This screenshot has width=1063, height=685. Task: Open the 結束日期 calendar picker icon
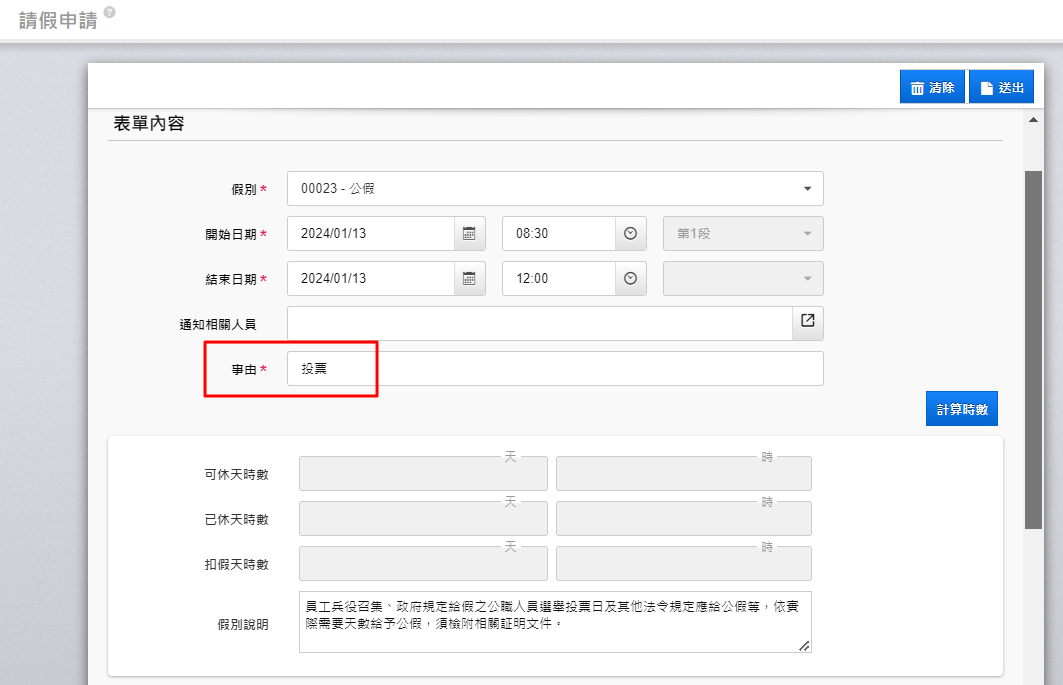point(469,278)
